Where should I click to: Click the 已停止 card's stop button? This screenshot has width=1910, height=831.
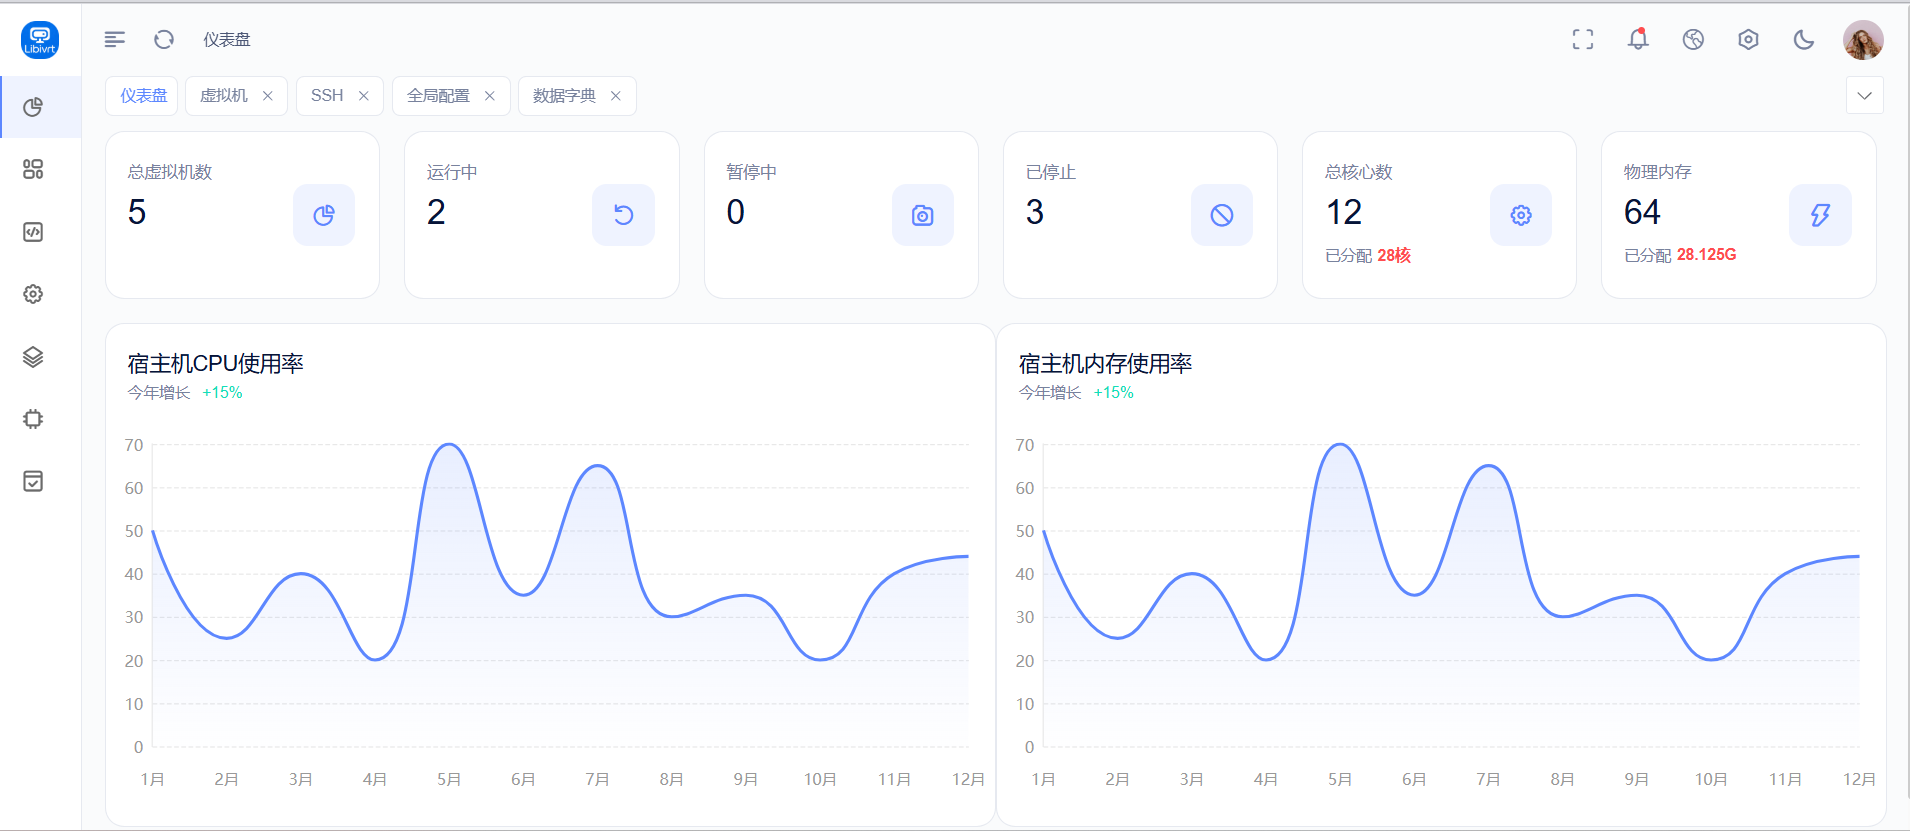[1221, 215]
